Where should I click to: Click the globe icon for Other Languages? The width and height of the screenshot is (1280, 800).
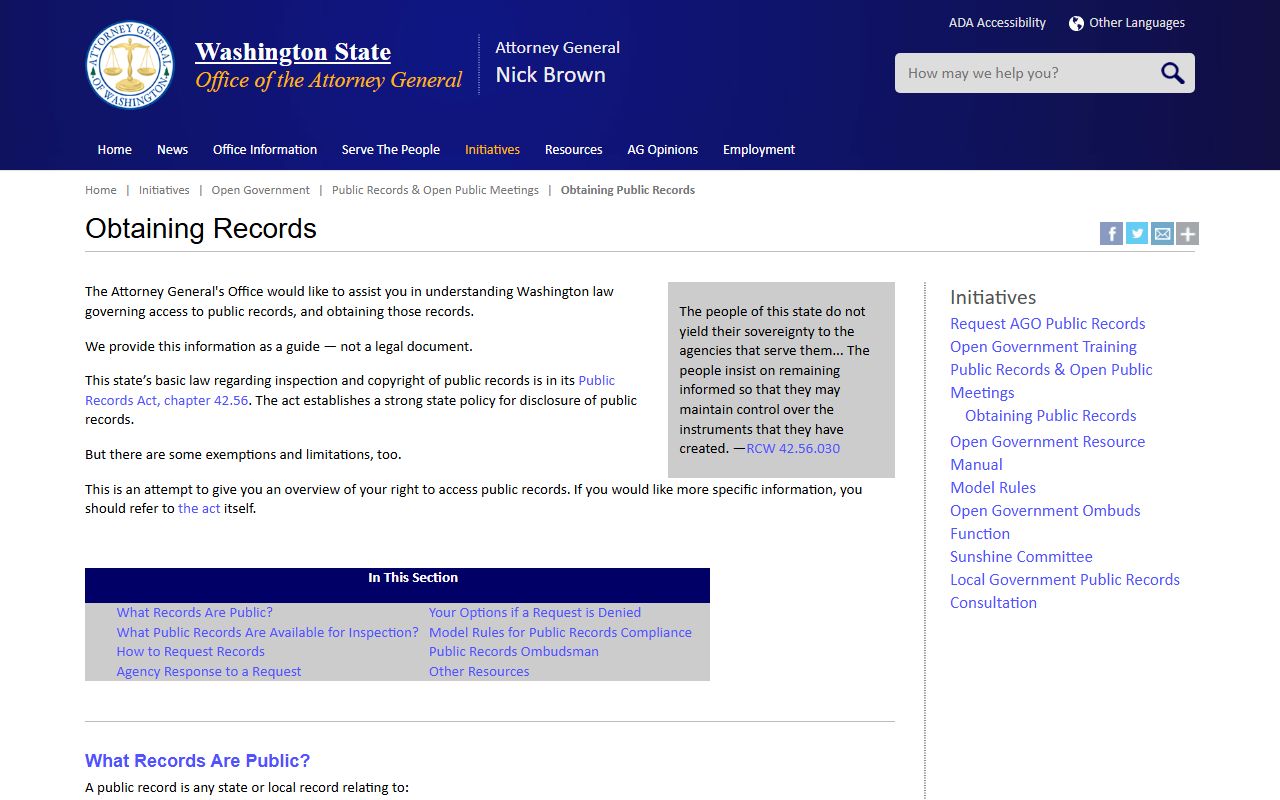[1076, 23]
